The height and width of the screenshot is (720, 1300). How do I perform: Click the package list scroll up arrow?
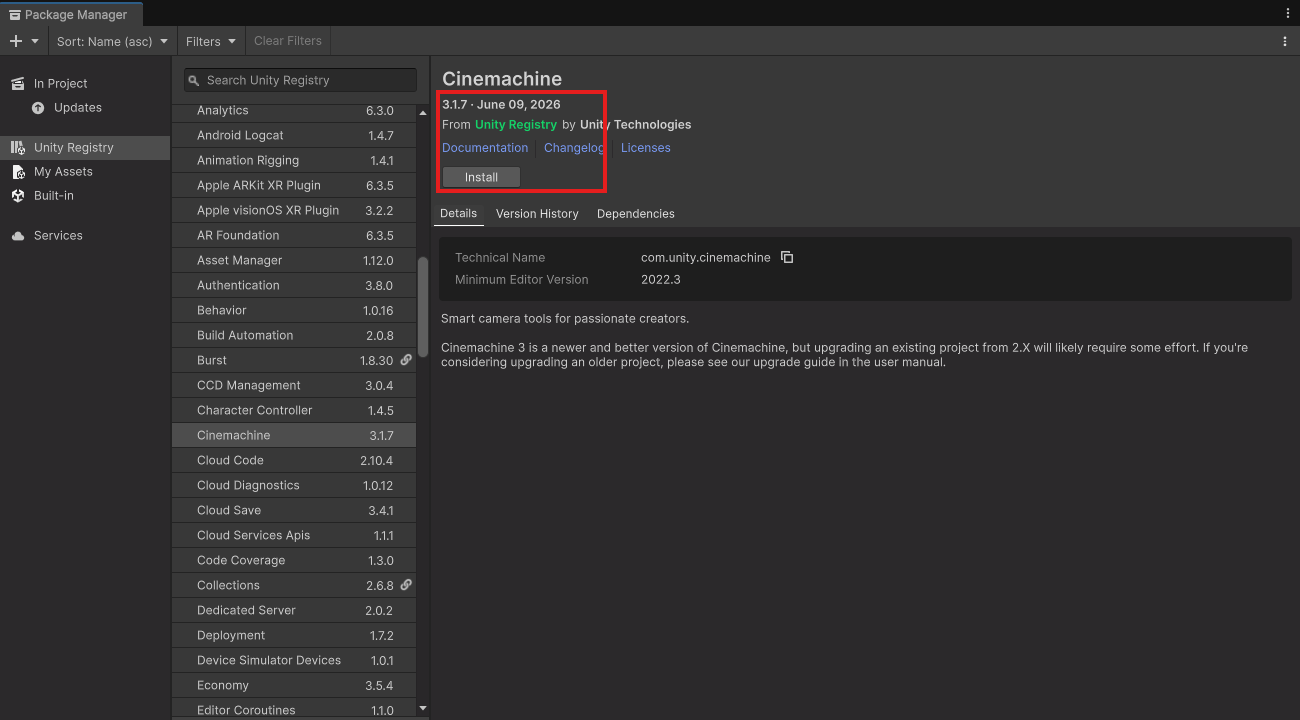(423, 112)
